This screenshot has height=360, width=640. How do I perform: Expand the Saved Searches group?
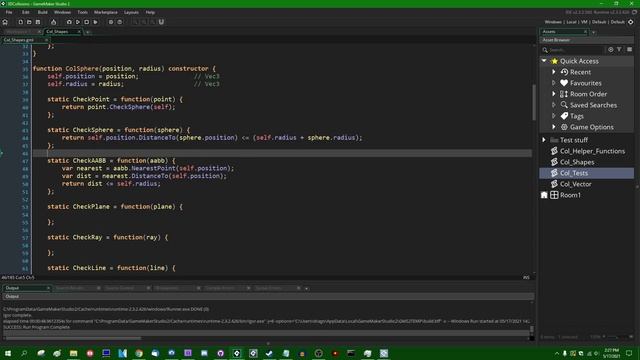tap(554, 105)
